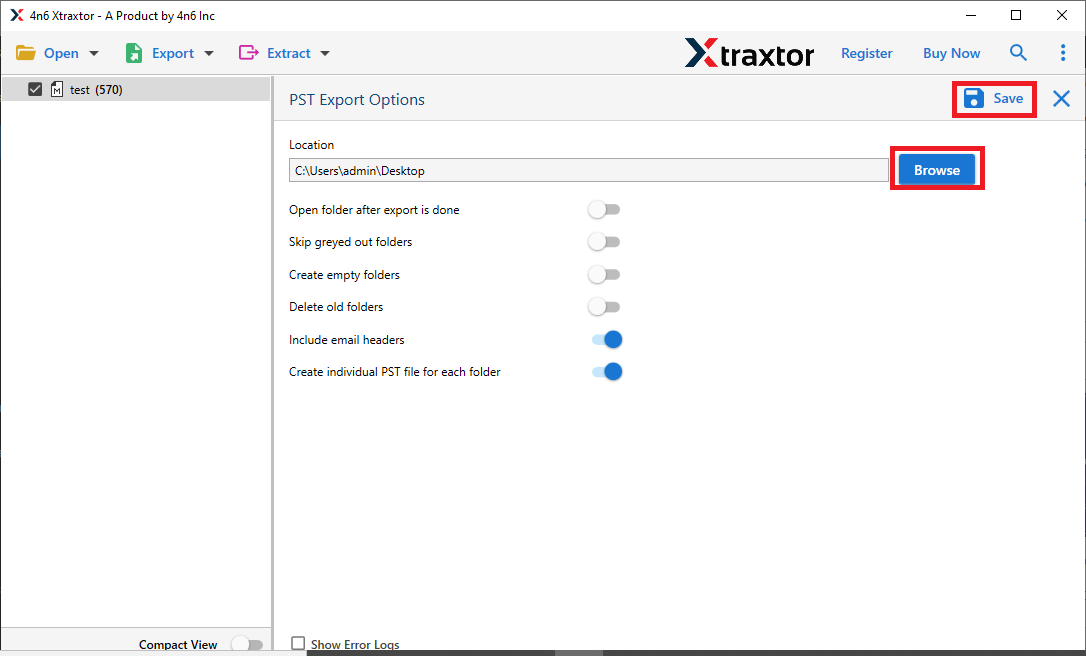The image size is (1086, 656).
Task: Click inside the Location path field
Action: tap(588, 170)
